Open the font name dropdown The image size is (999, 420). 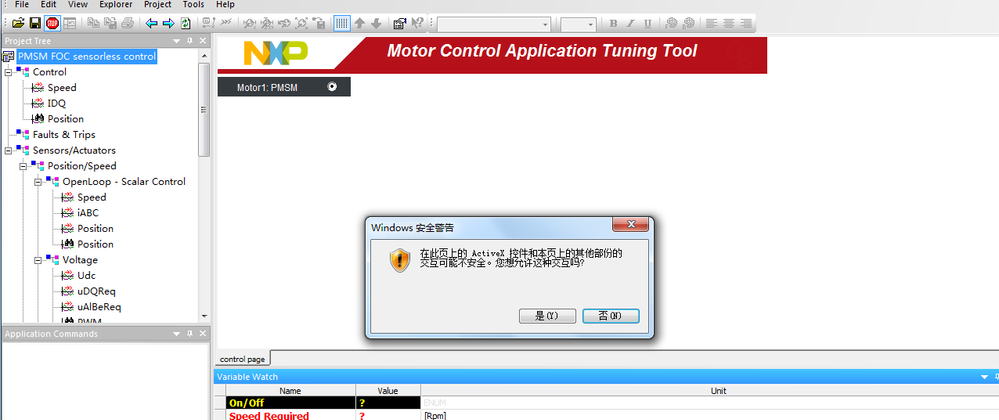click(x=545, y=24)
